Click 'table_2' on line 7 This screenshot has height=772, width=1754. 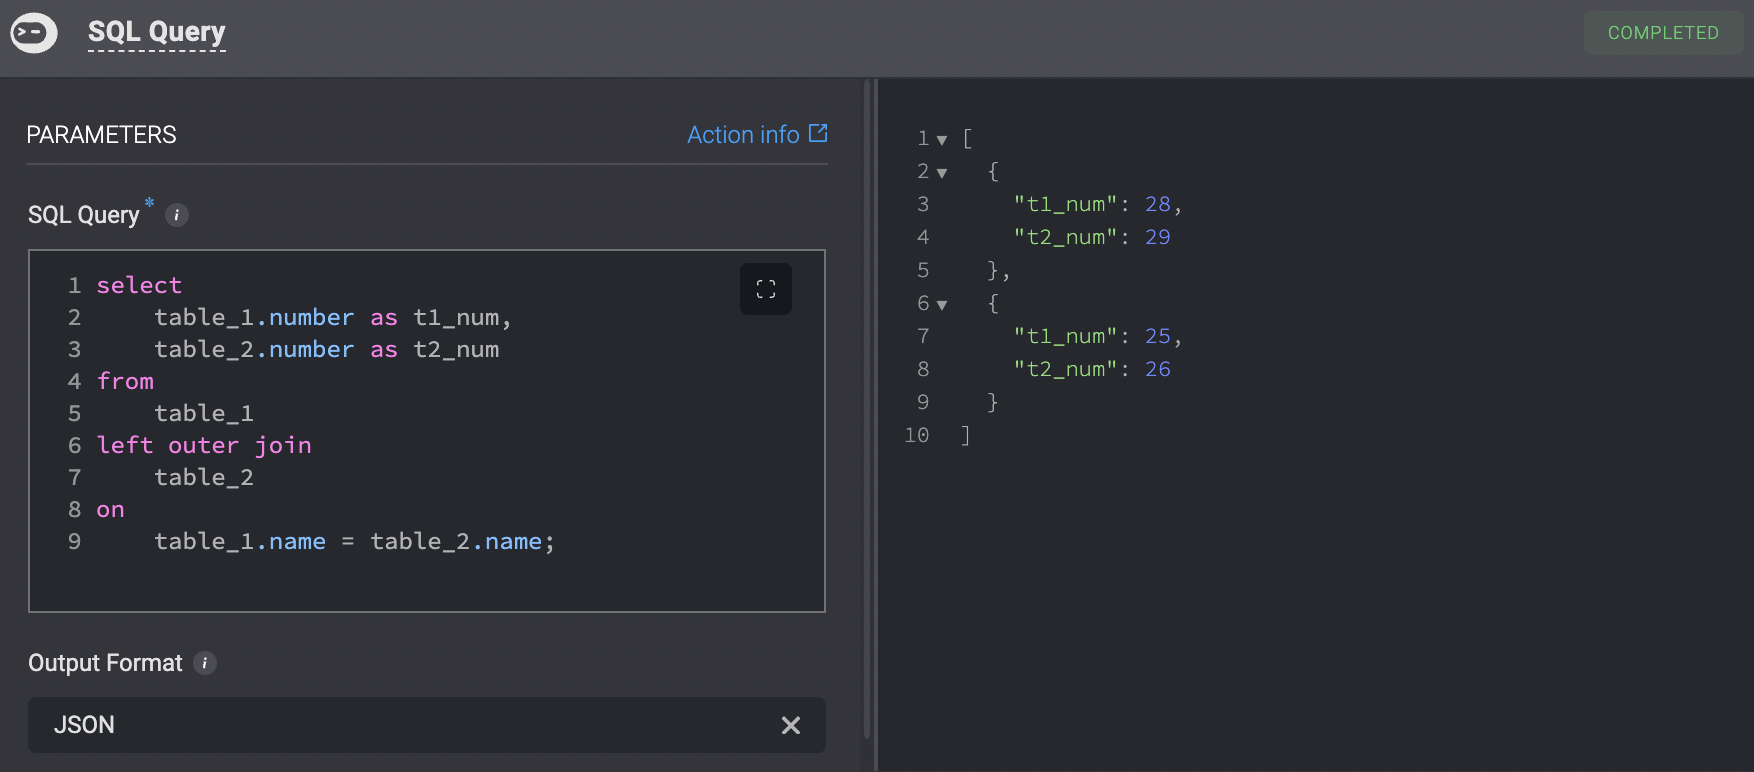click(204, 477)
